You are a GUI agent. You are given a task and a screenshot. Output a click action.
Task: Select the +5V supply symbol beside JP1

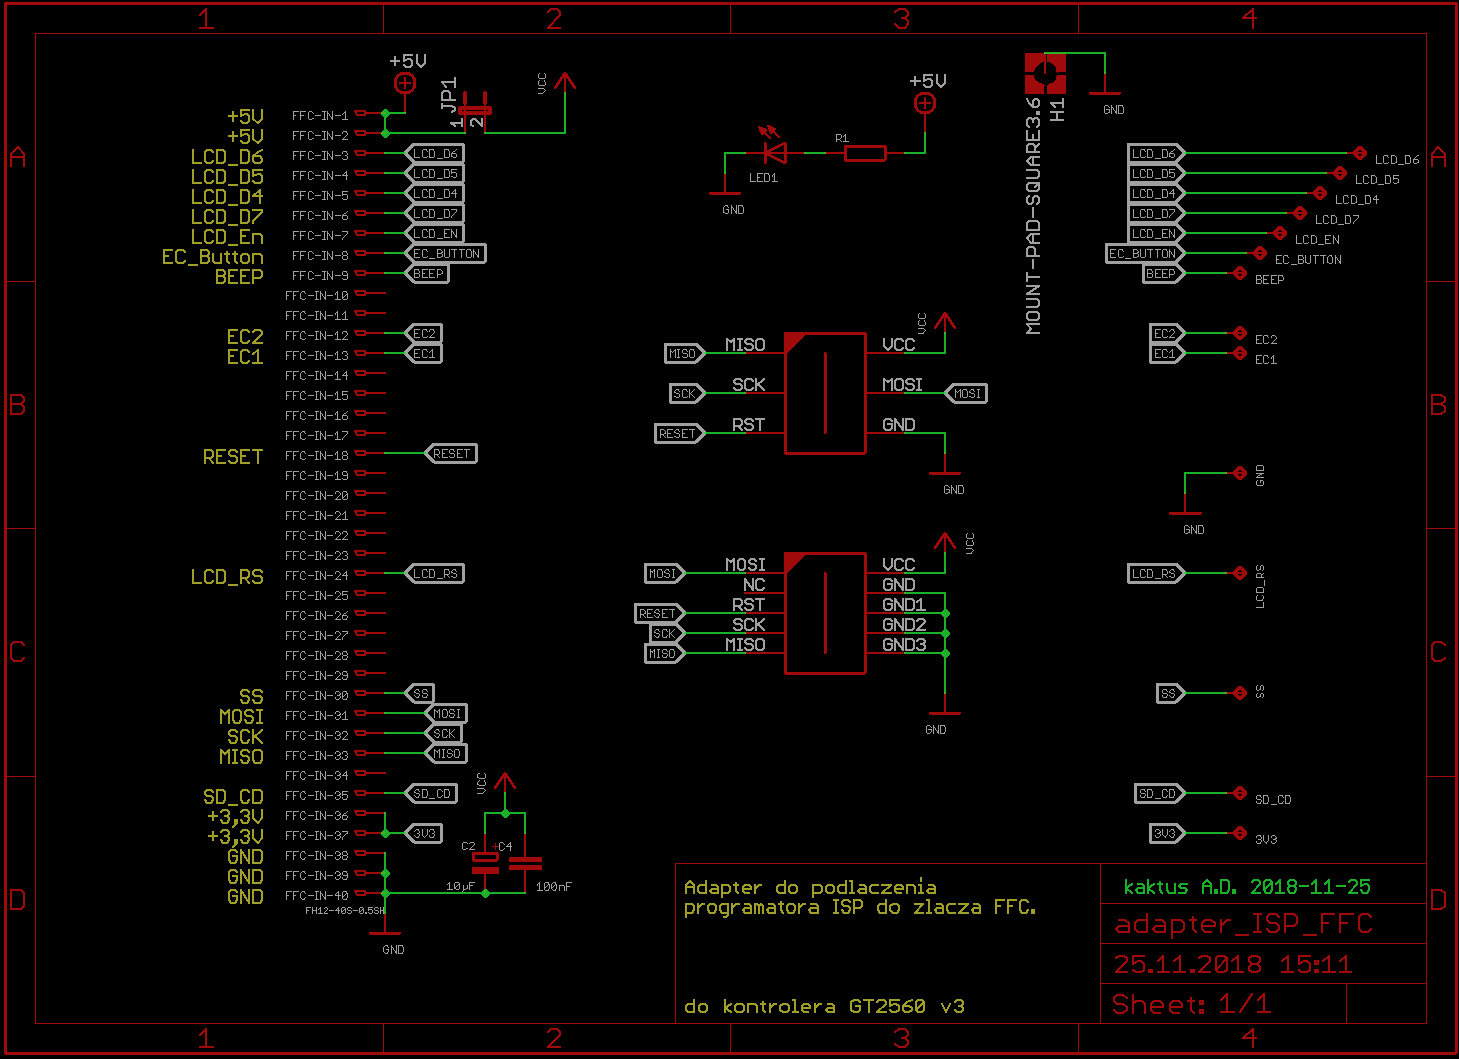pos(405,83)
